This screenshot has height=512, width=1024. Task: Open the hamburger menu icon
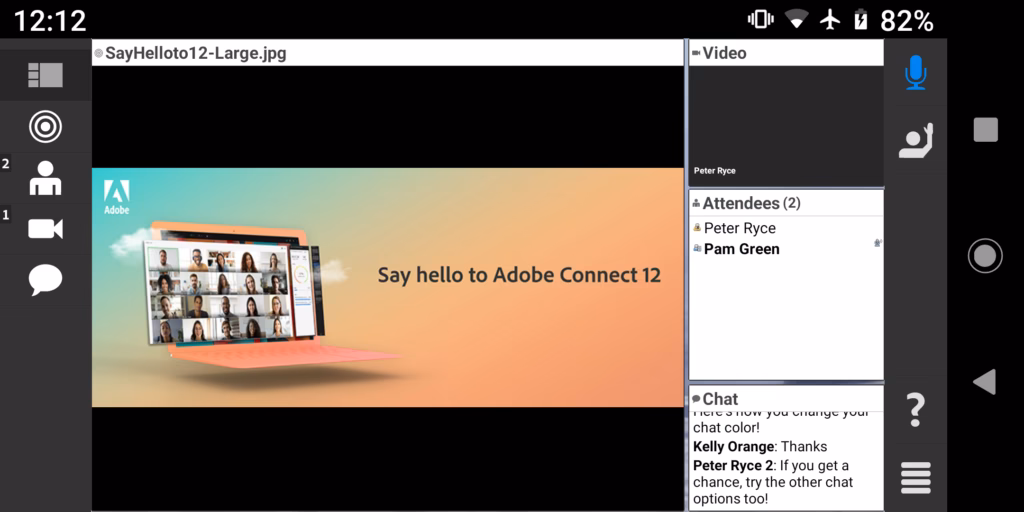point(916,478)
